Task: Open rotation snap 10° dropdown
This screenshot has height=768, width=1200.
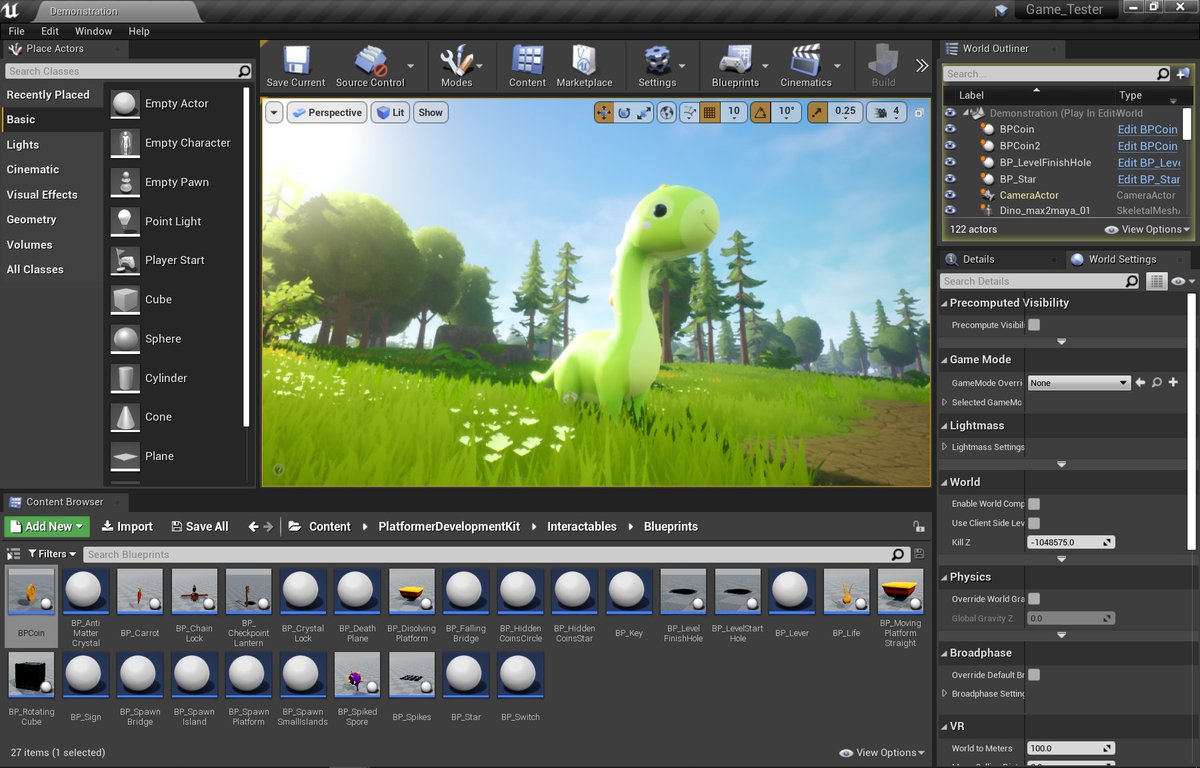Action: click(x=786, y=112)
